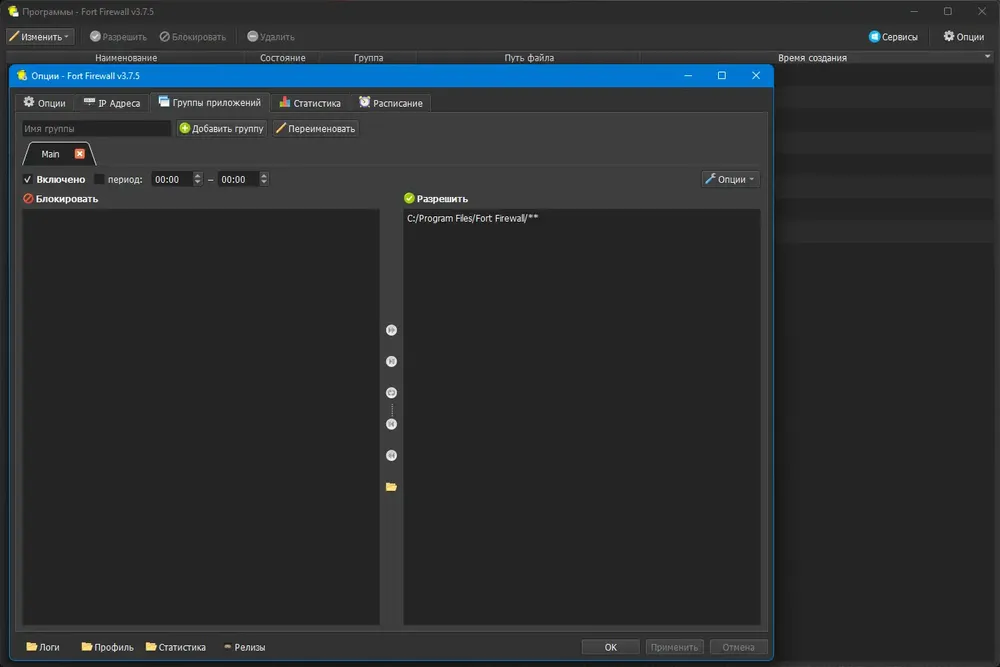Click the Отмена button
1000x667 pixels.
pos(739,647)
